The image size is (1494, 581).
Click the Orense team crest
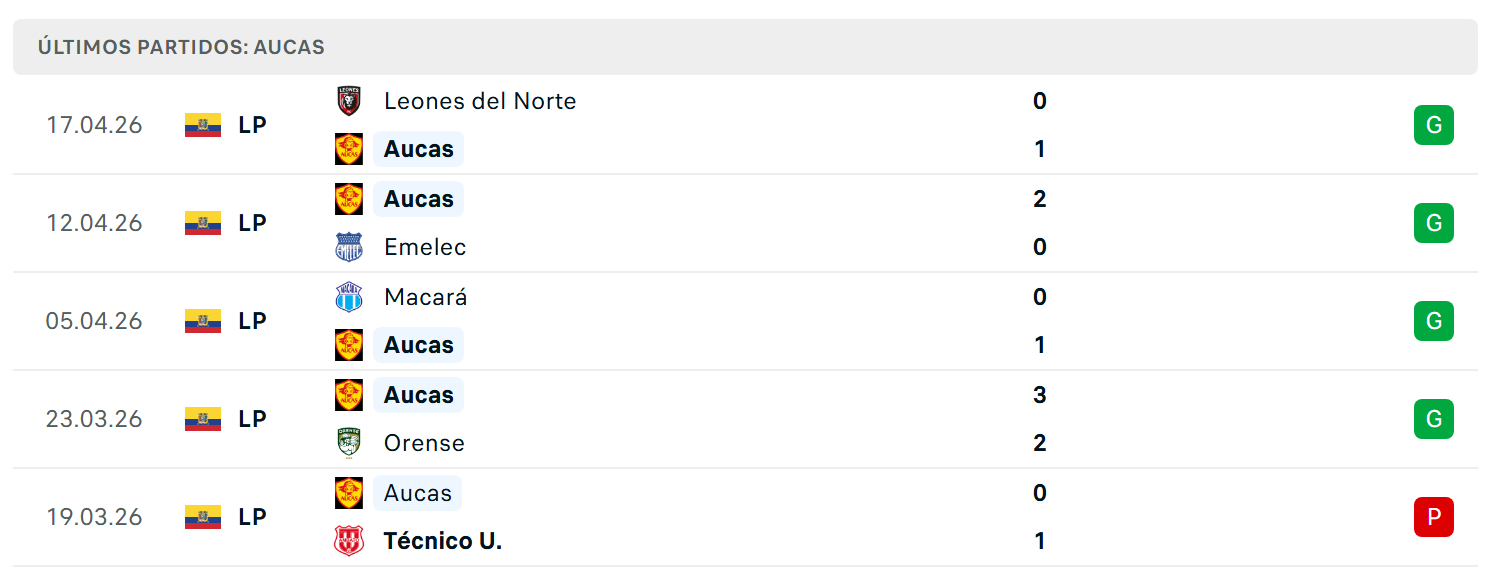tap(348, 443)
